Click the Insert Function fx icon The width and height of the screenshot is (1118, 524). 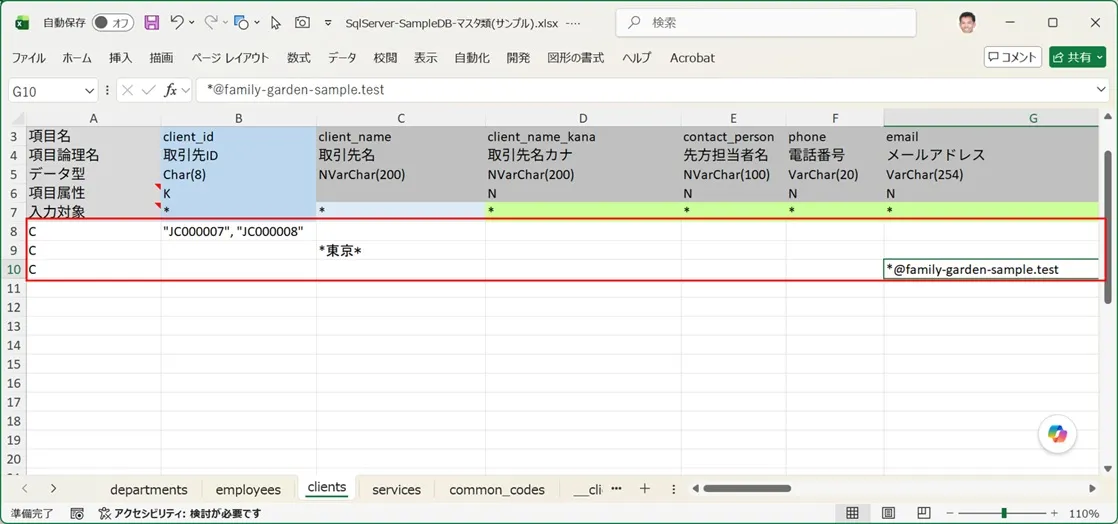click(171, 91)
